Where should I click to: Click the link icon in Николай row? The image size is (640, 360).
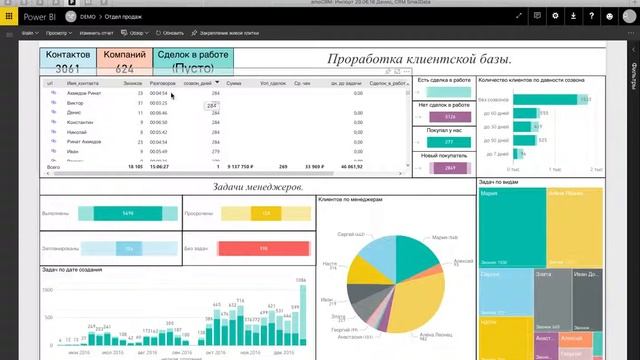pos(53,132)
